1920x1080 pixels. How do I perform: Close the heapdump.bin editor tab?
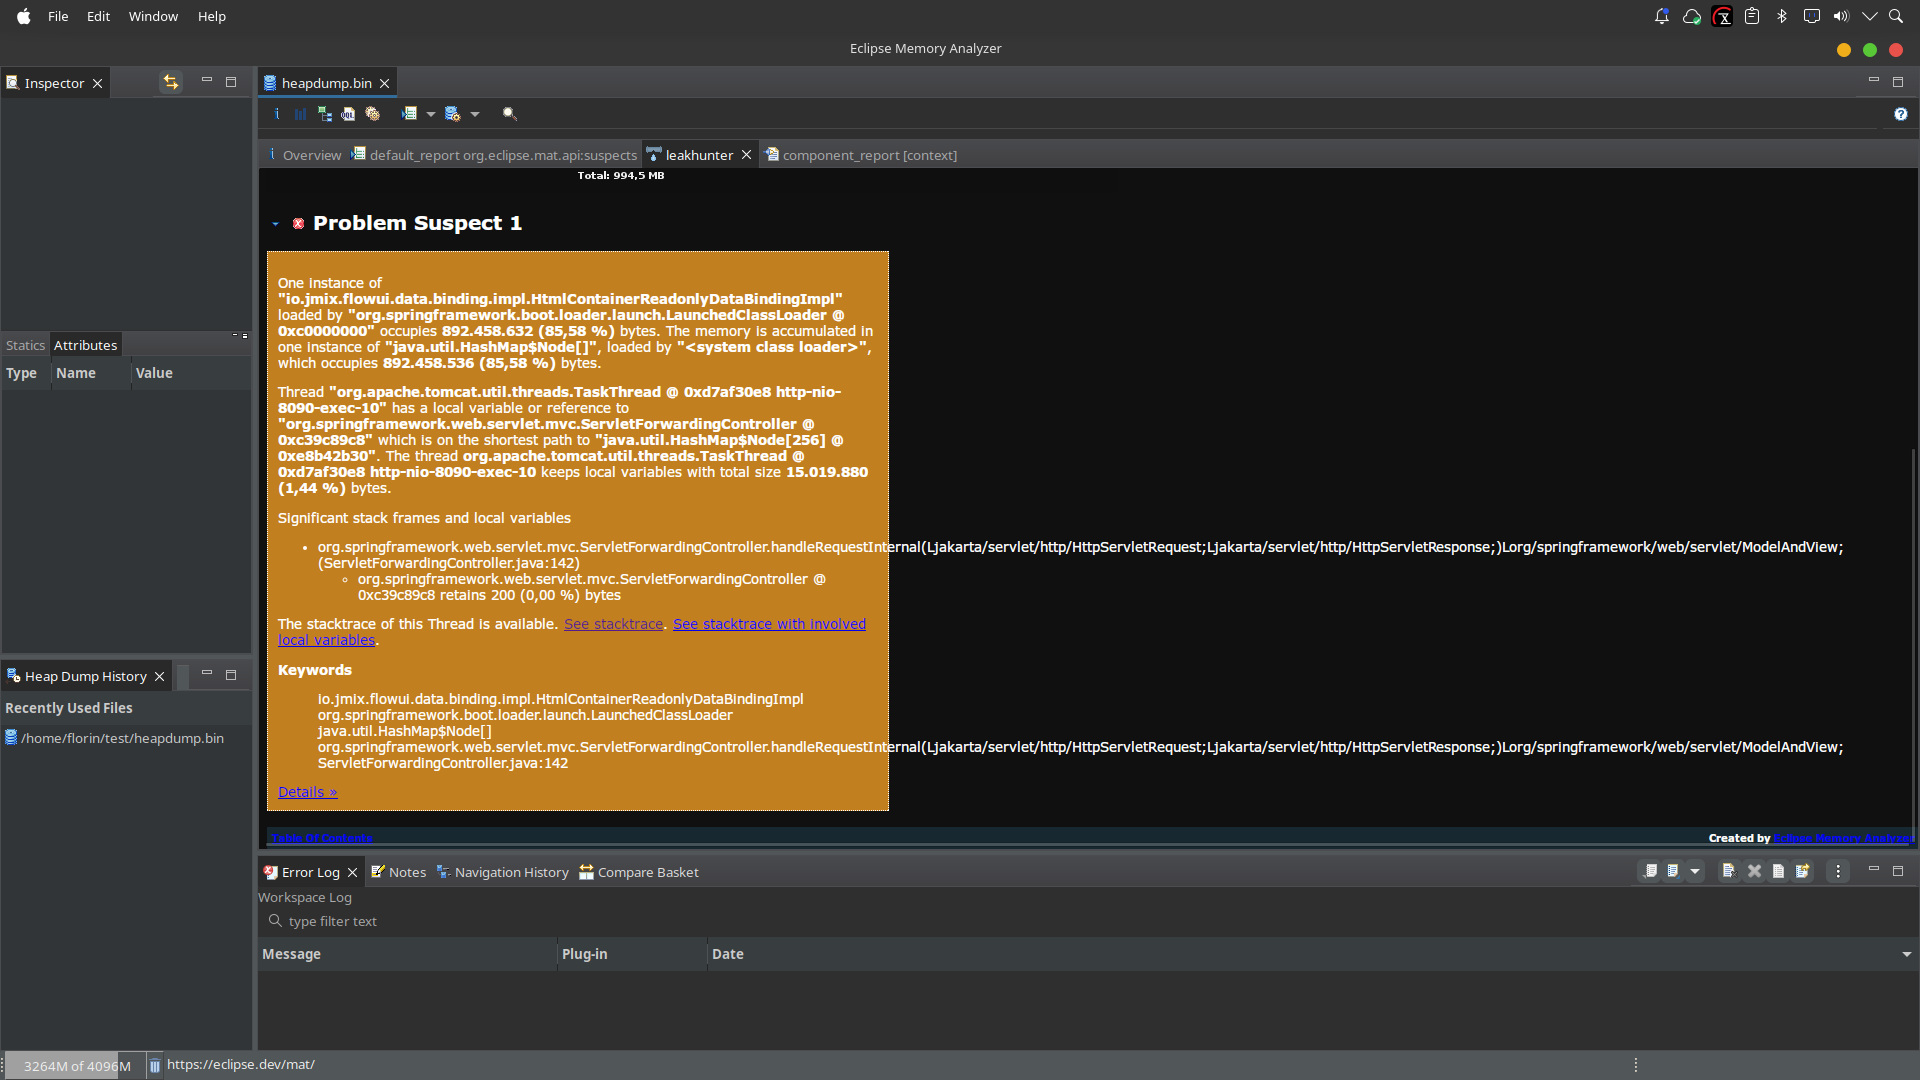(384, 83)
